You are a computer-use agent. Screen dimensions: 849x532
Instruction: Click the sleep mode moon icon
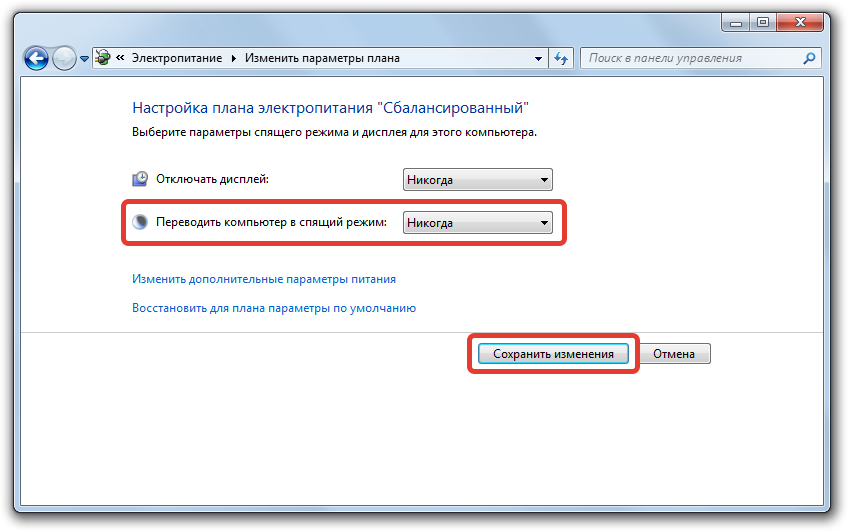[x=140, y=222]
